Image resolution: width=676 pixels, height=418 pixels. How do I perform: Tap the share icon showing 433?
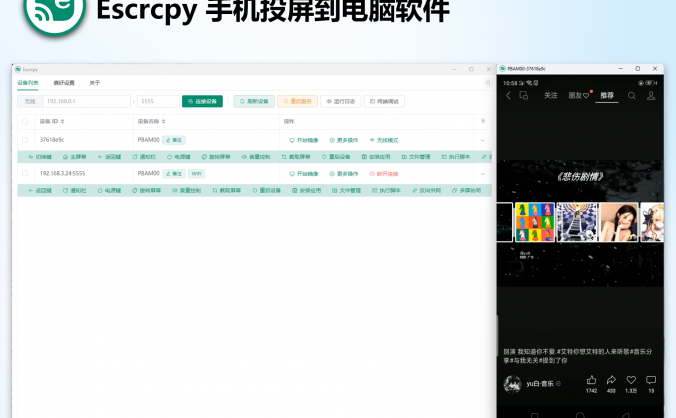click(611, 380)
